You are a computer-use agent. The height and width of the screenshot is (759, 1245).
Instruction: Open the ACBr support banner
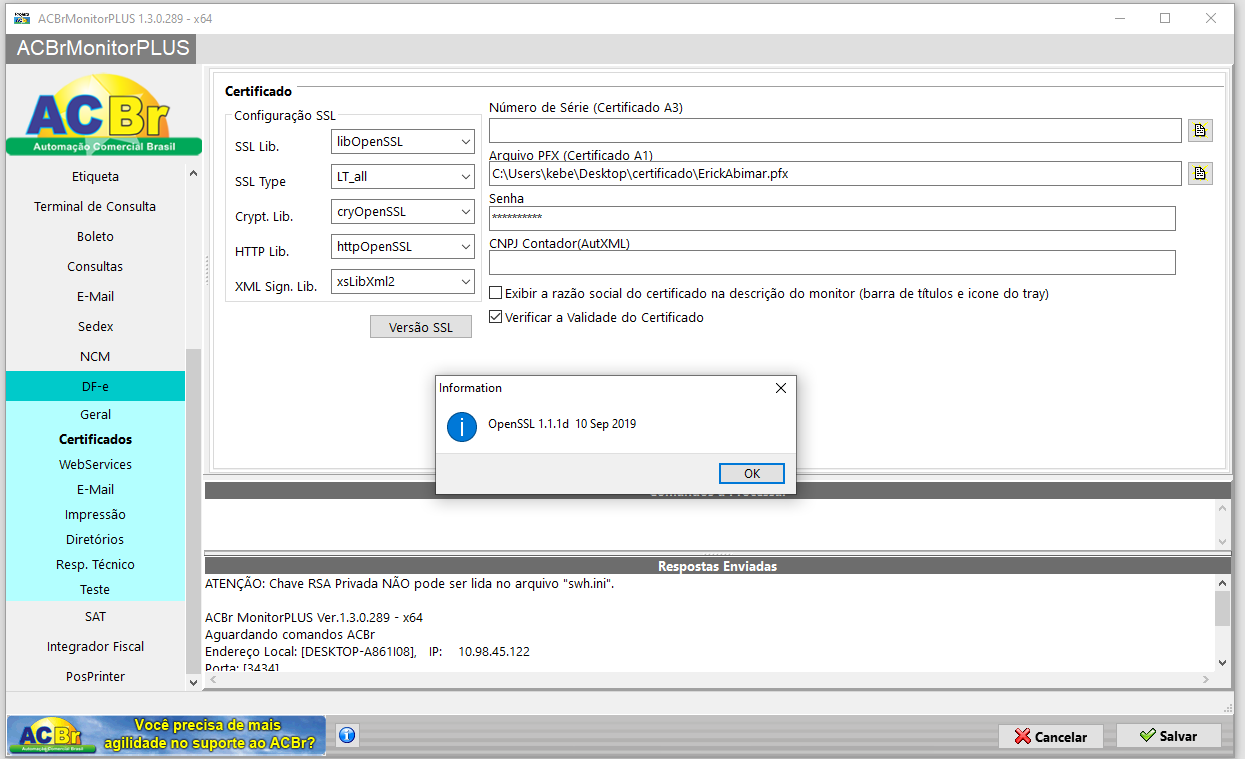[166, 735]
